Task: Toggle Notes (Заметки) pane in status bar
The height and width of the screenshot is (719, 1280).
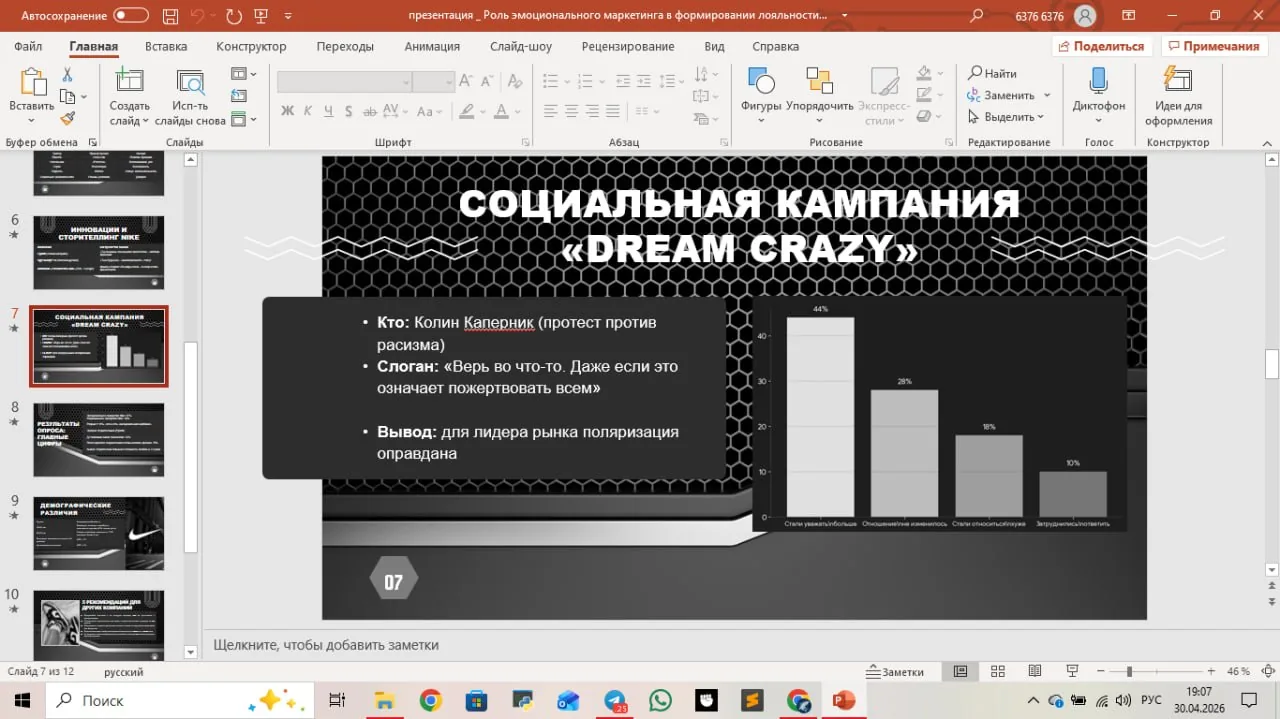Action: point(896,671)
